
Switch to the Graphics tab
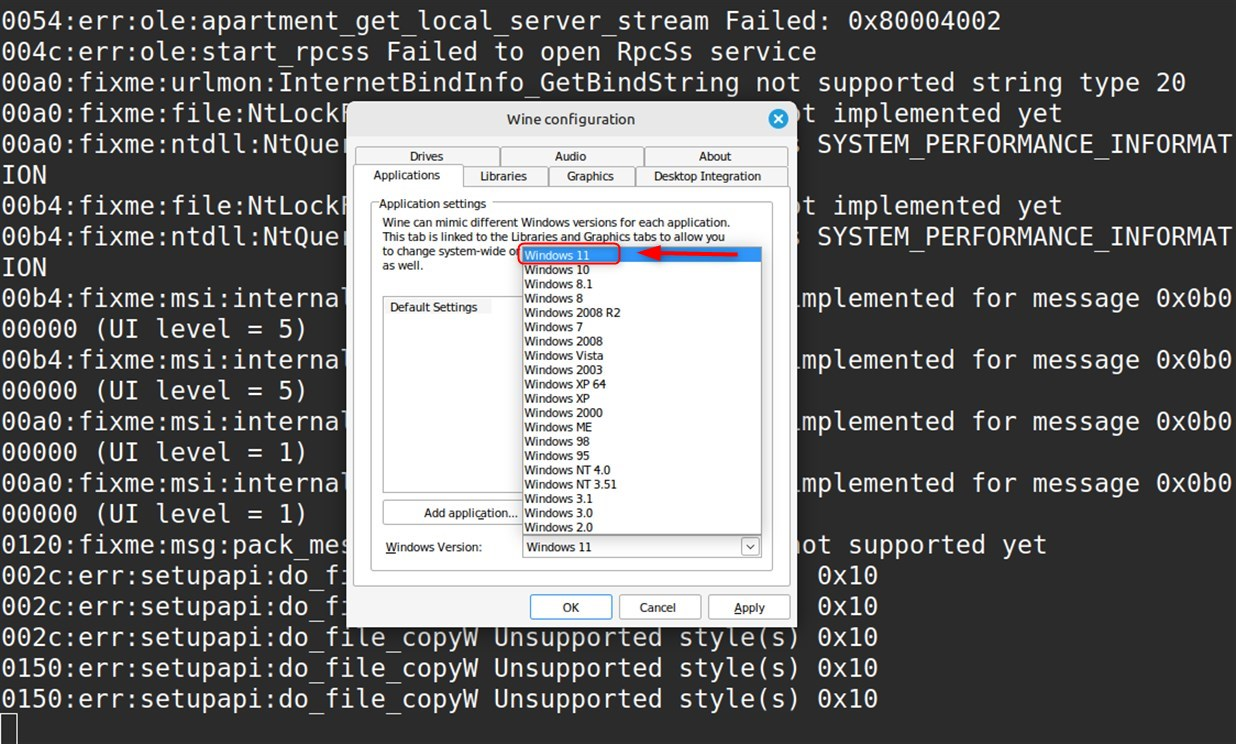(590, 176)
